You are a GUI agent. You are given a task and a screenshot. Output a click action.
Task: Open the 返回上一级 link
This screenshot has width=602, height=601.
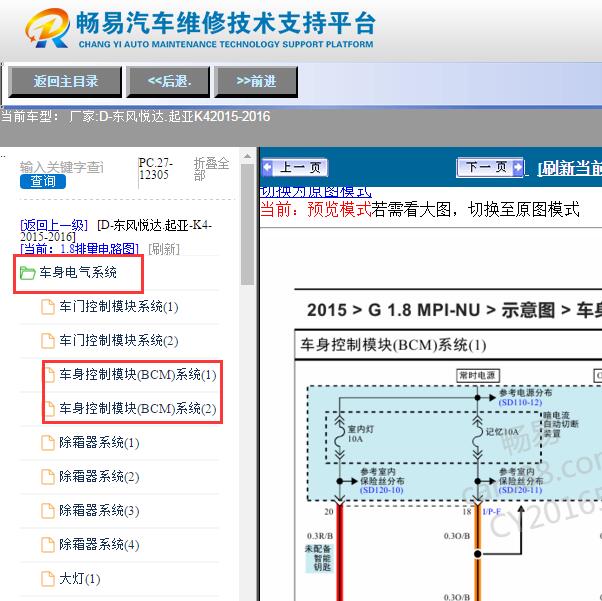coord(54,225)
